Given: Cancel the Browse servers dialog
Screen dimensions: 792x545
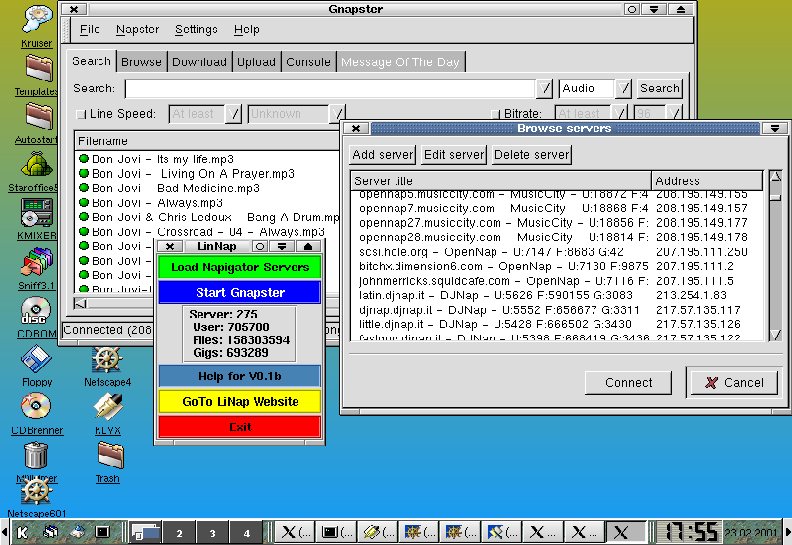Looking at the screenshot, I should (734, 383).
